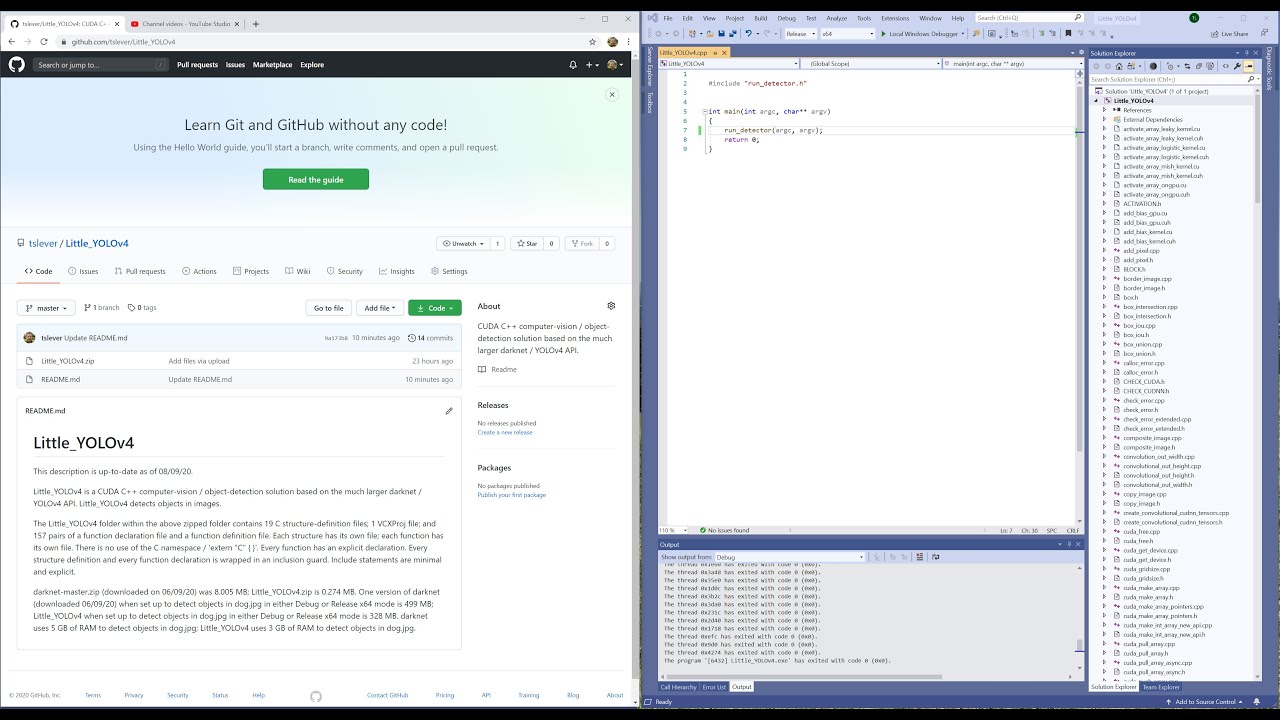Open the Issues repository tab
The image size is (1280, 720).
[83, 271]
